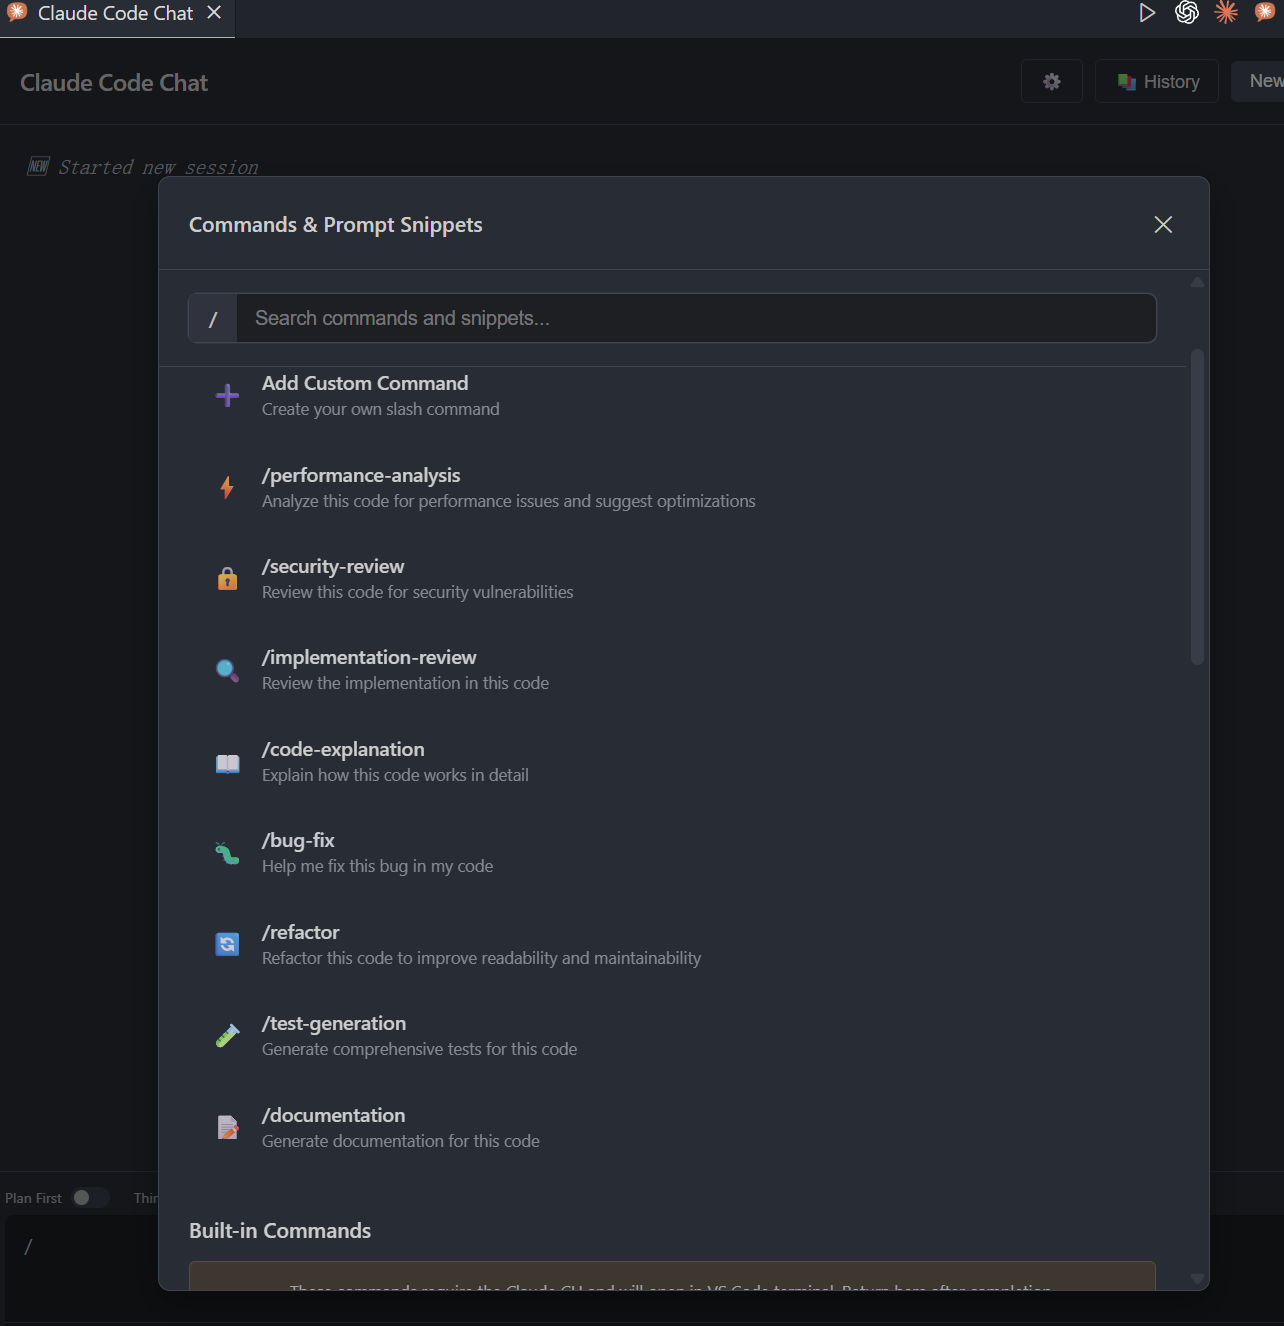The height and width of the screenshot is (1326, 1284).
Task: Click the run play icon in top bar
Action: pyautogui.click(x=1147, y=13)
